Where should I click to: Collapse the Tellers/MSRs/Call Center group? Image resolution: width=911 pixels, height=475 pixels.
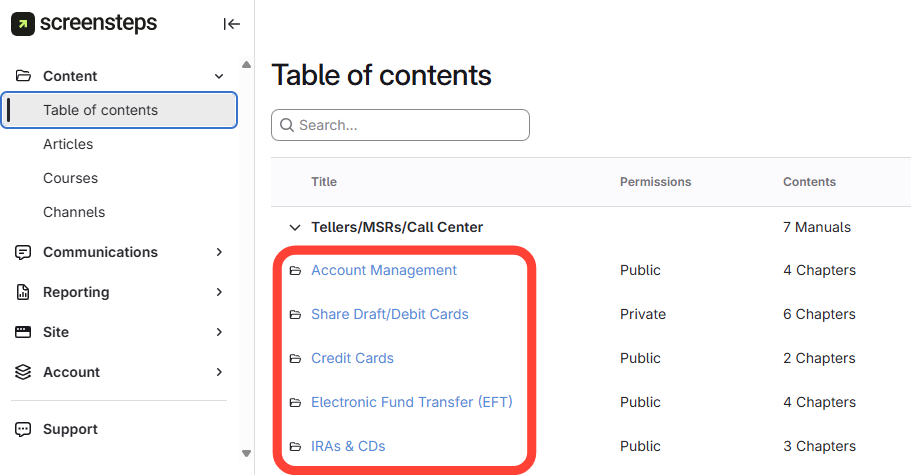pyautogui.click(x=294, y=227)
